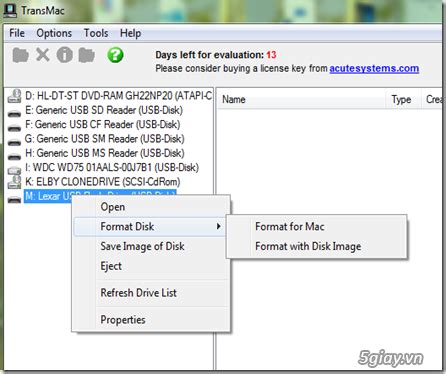The width and height of the screenshot is (446, 374).
Task: Visit the acutesystems.com link
Action: (x=374, y=68)
